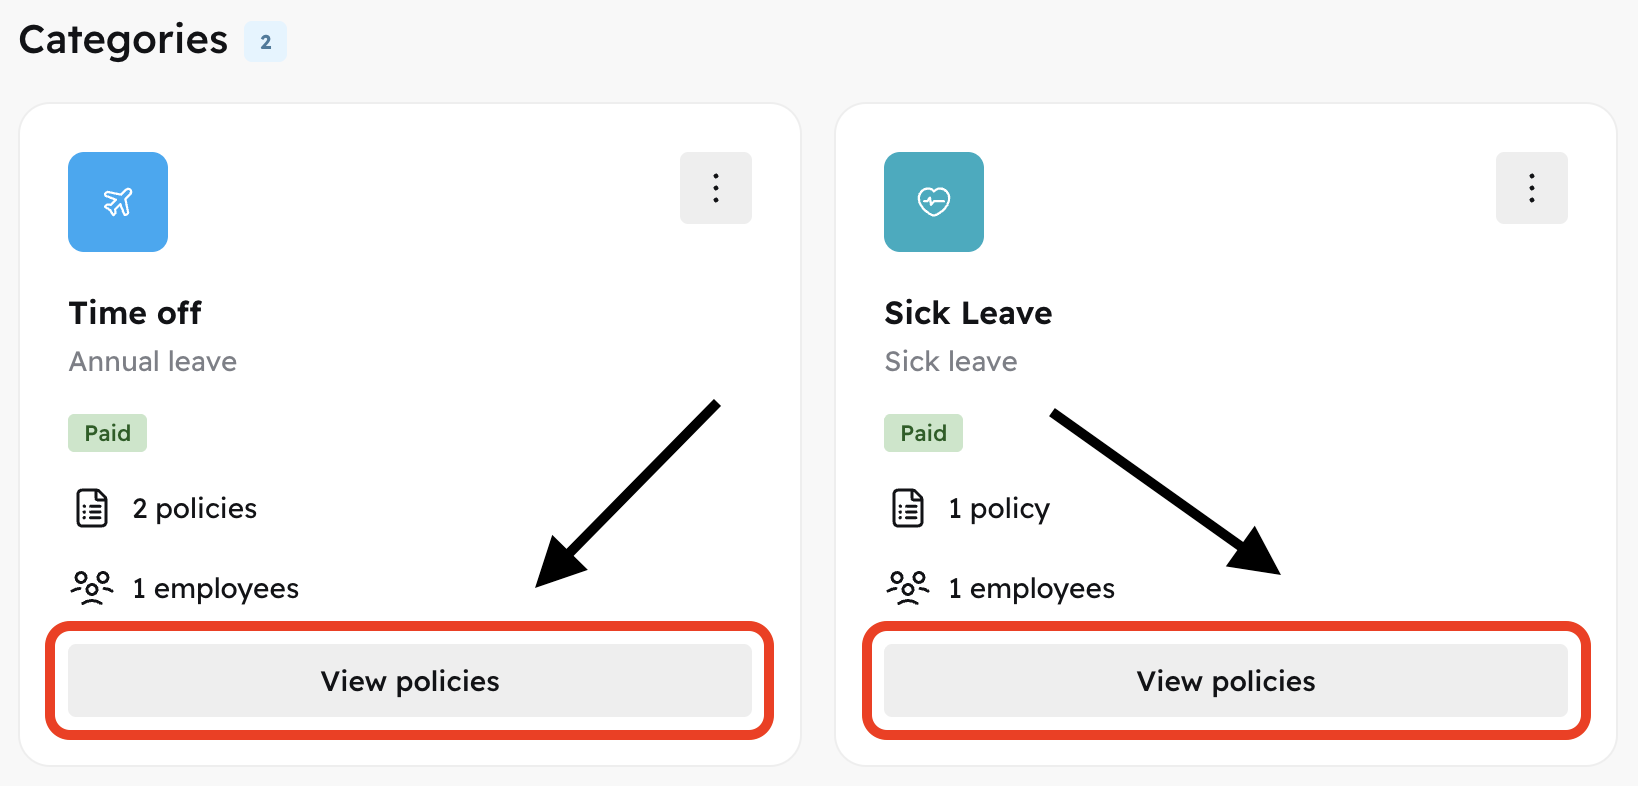Viewport: 1638px width, 786px height.
Task: Open the Sick Leave card's three-dot menu
Action: click(x=1531, y=188)
